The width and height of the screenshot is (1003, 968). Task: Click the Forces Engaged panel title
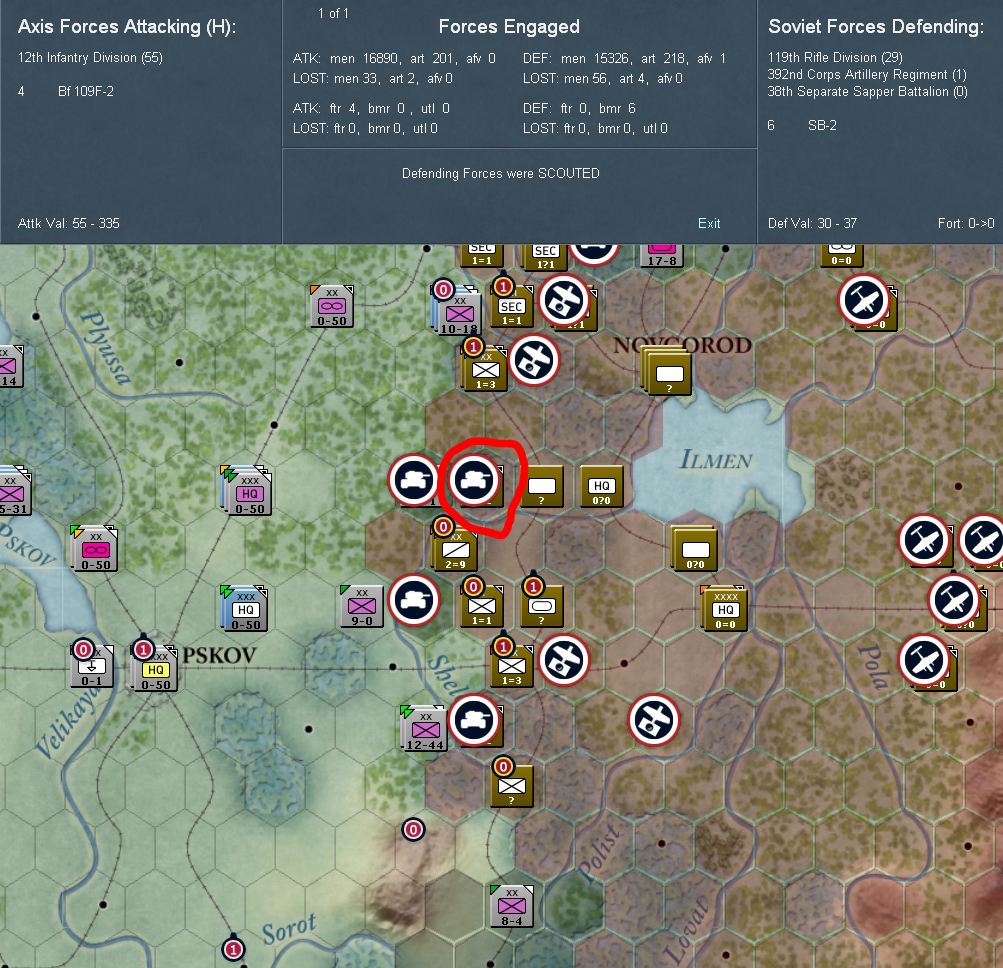[x=509, y=26]
